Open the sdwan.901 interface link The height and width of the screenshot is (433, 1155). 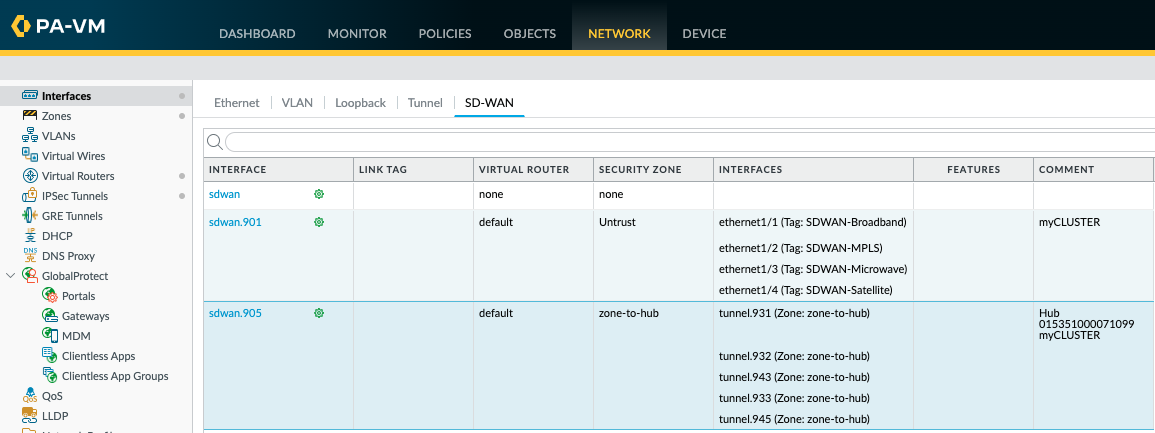tap(235, 222)
